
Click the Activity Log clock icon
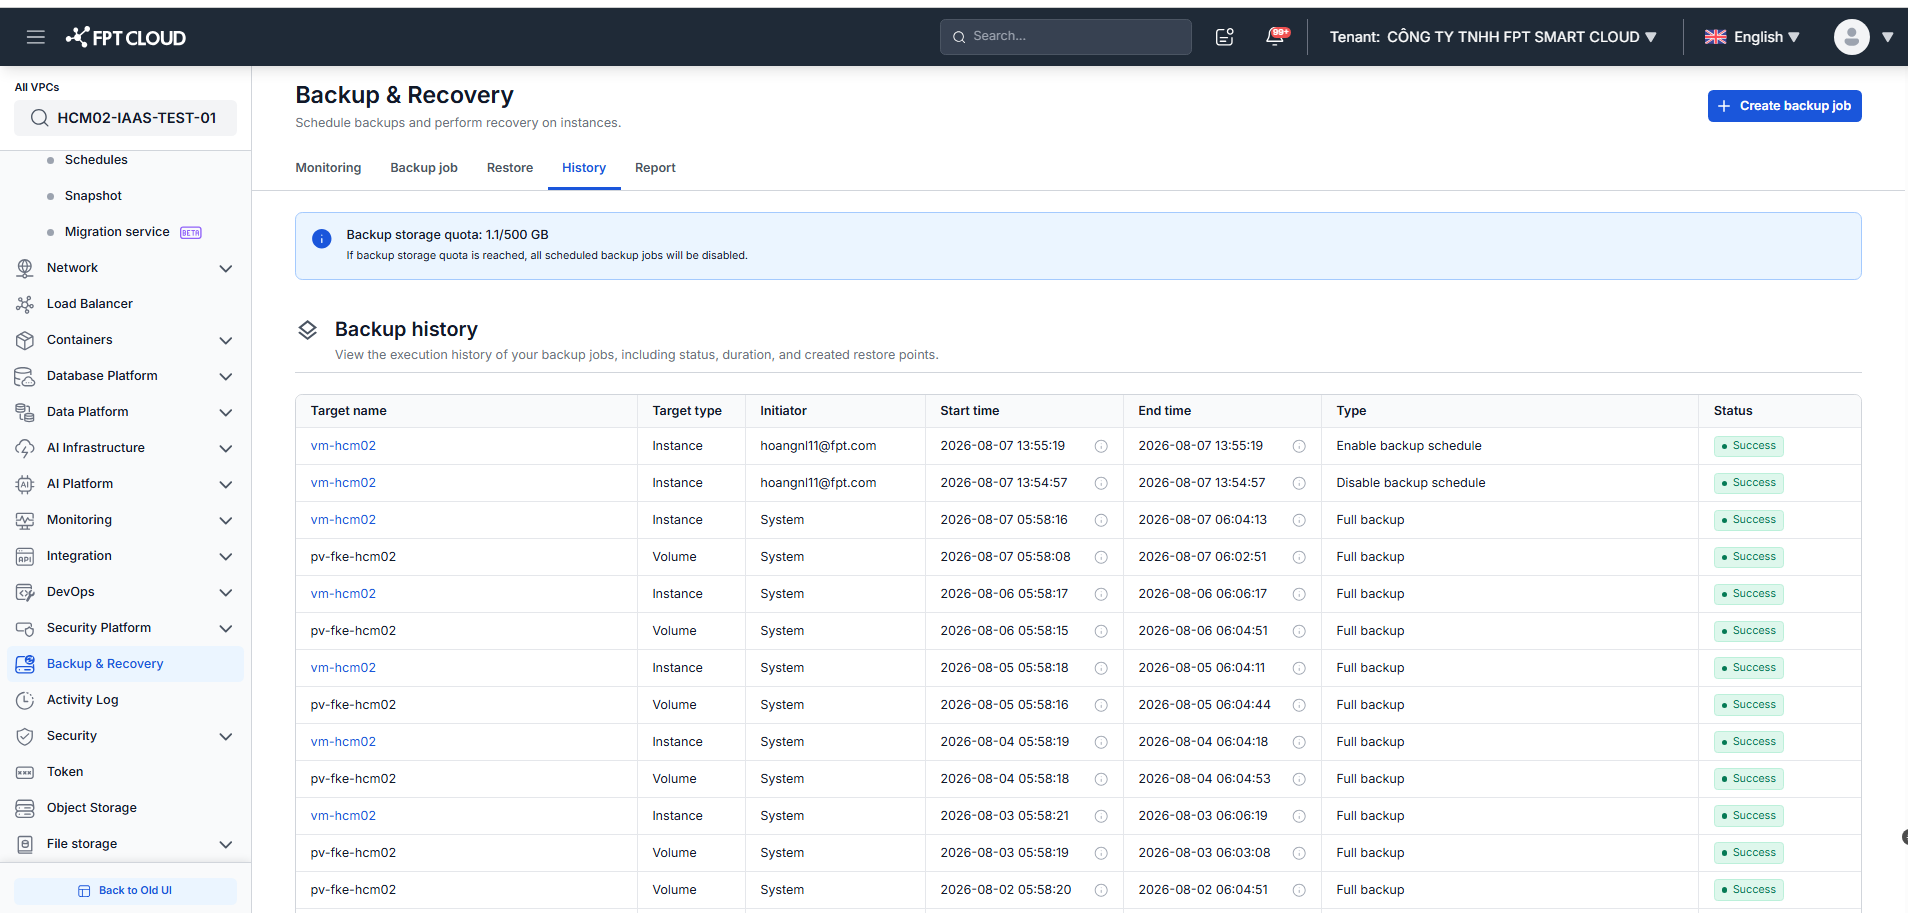click(25, 700)
